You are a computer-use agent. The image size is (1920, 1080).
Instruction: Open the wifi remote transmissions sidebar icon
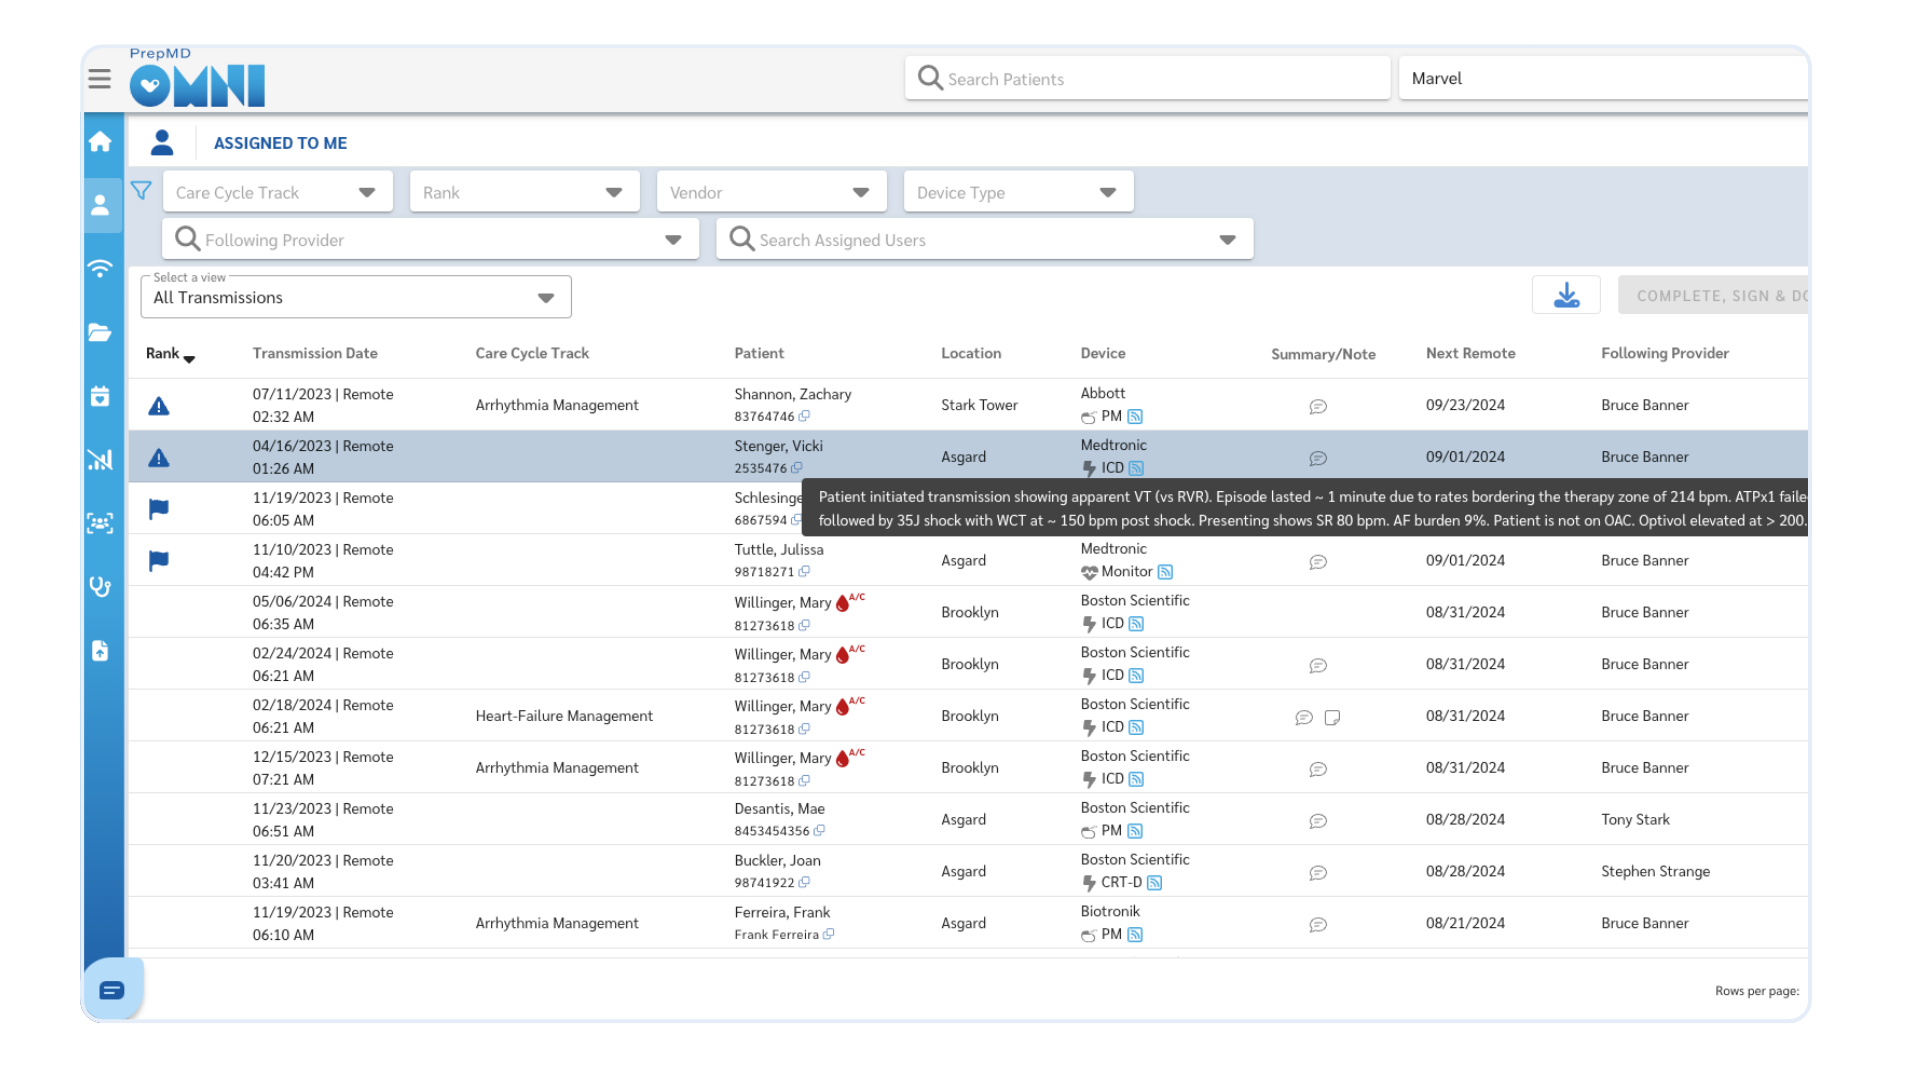pos(100,269)
